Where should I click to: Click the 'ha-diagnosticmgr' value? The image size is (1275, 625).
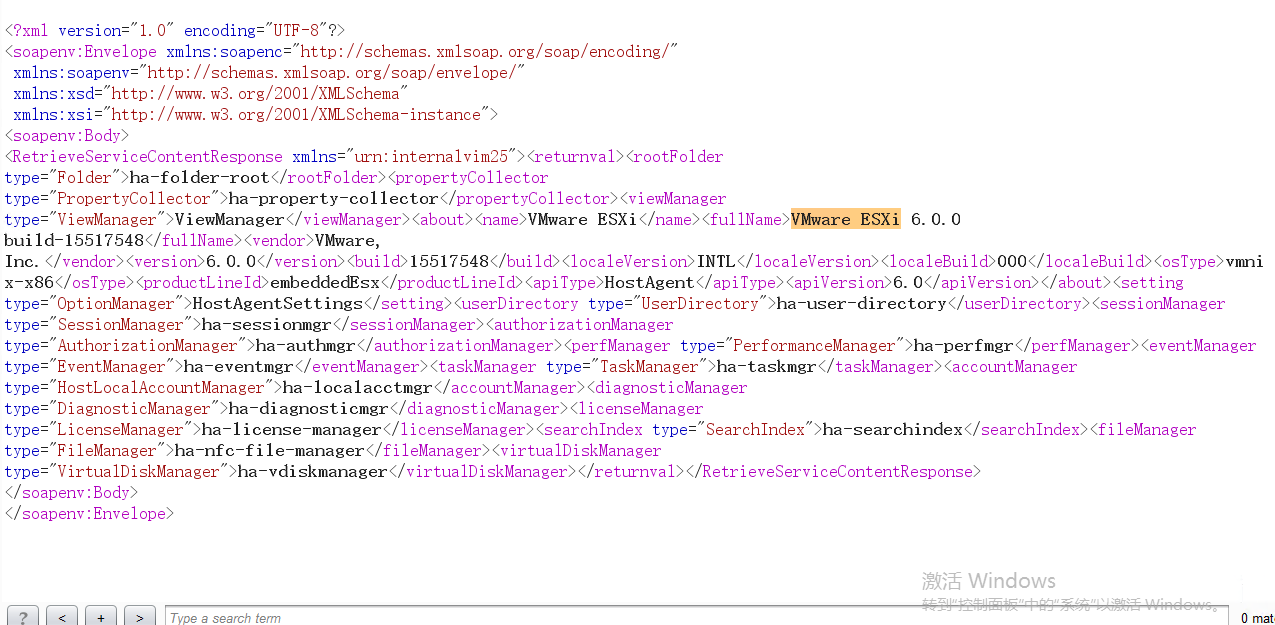[308, 408]
